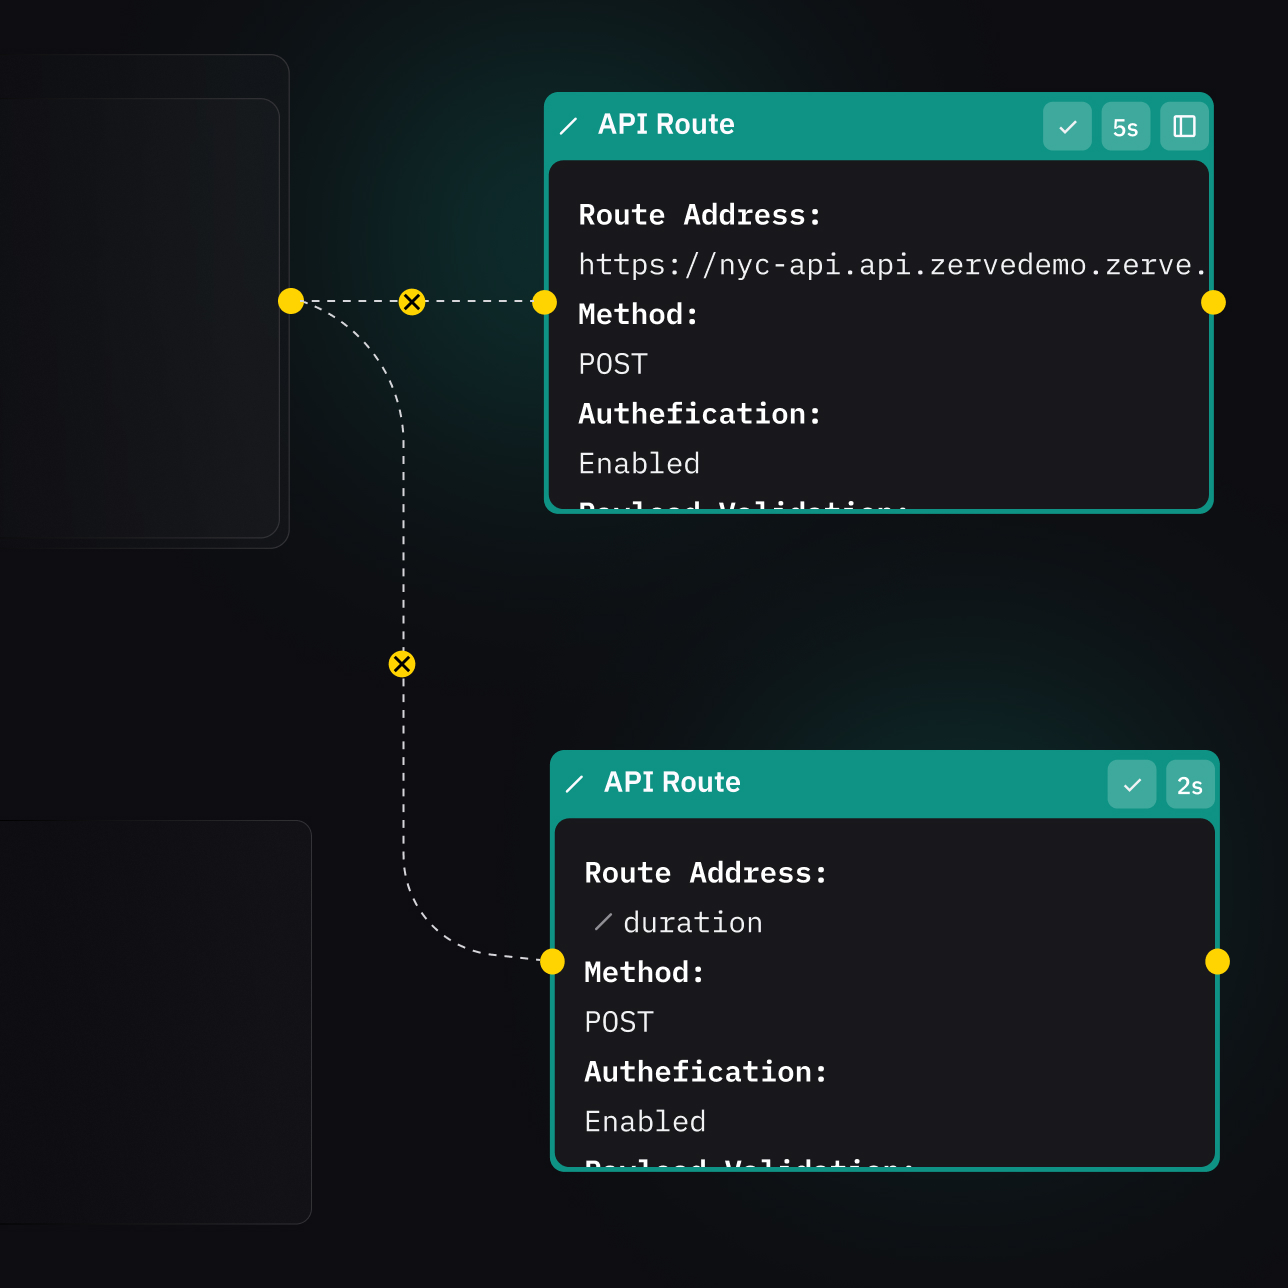Screen dimensions: 1288x1288
Task: Select the top block's "API Route" title
Action: click(x=666, y=124)
